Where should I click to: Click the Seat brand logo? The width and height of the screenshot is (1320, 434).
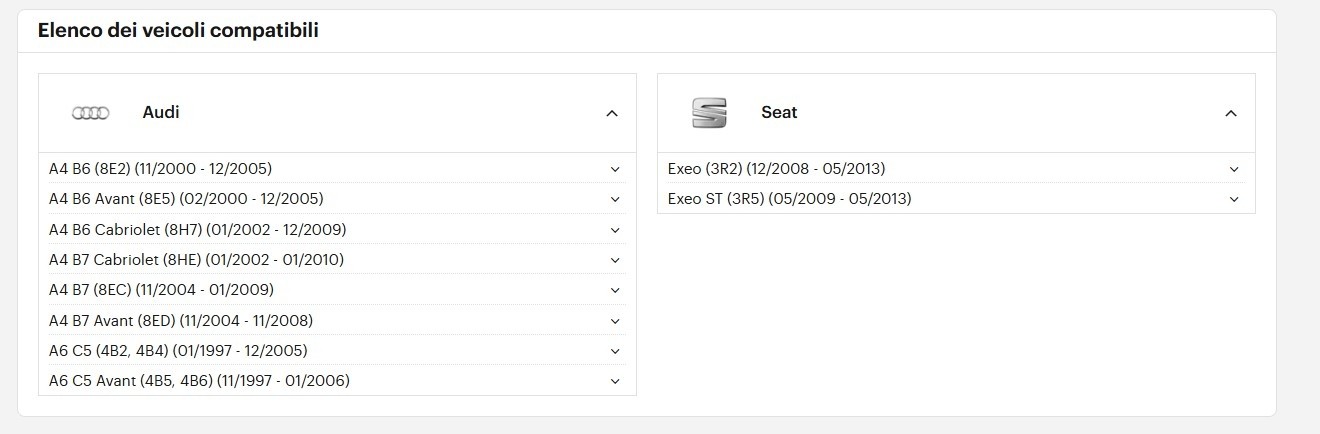pyautogui.click(x=709, y=113)
